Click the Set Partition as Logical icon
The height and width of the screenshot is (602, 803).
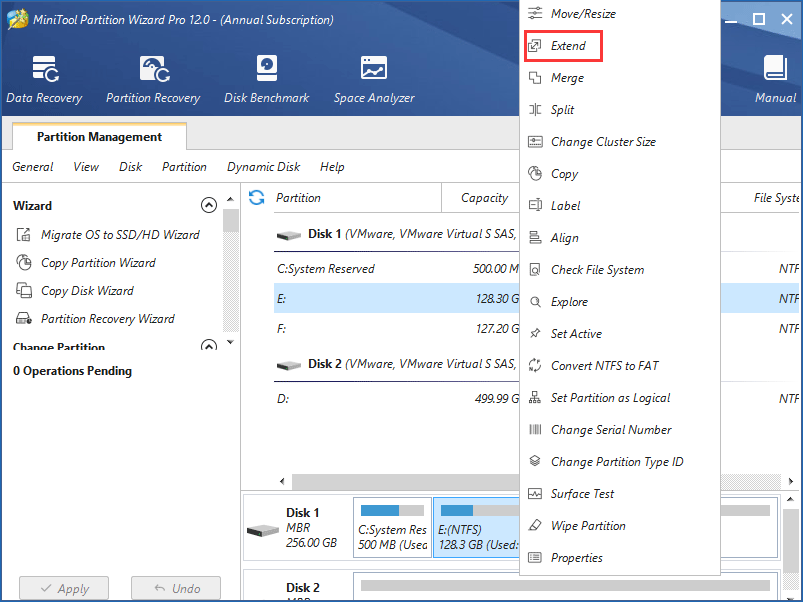click(x=535, y=398)
